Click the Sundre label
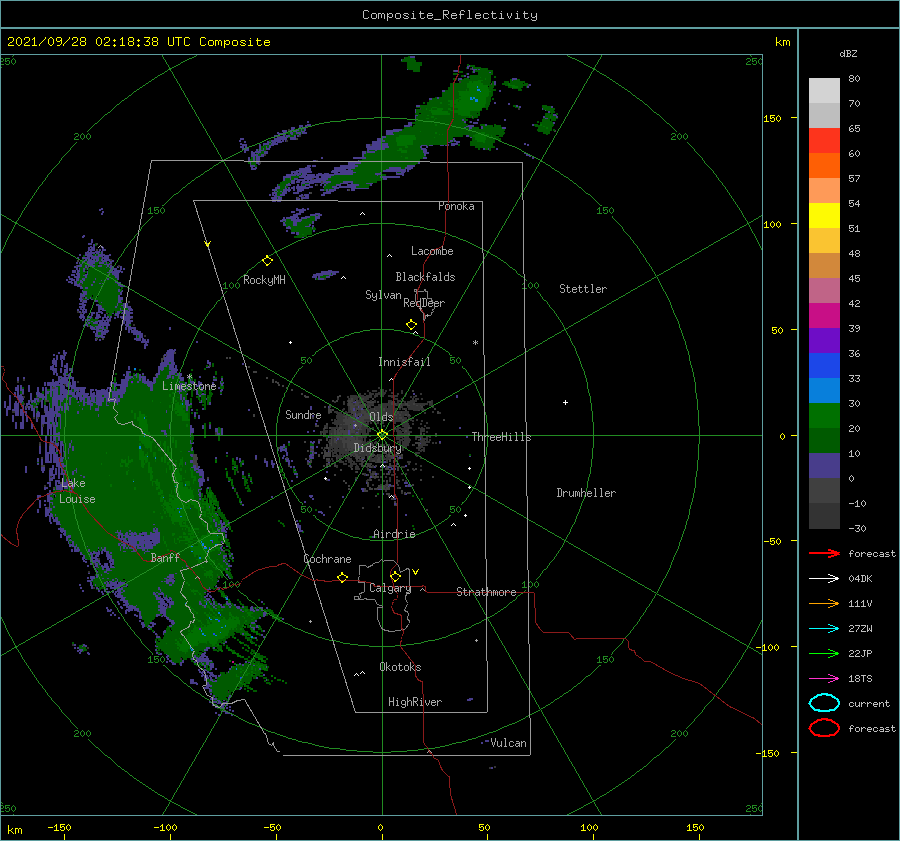Viewport: 900px width, 841px height. (x=303, y=414)
